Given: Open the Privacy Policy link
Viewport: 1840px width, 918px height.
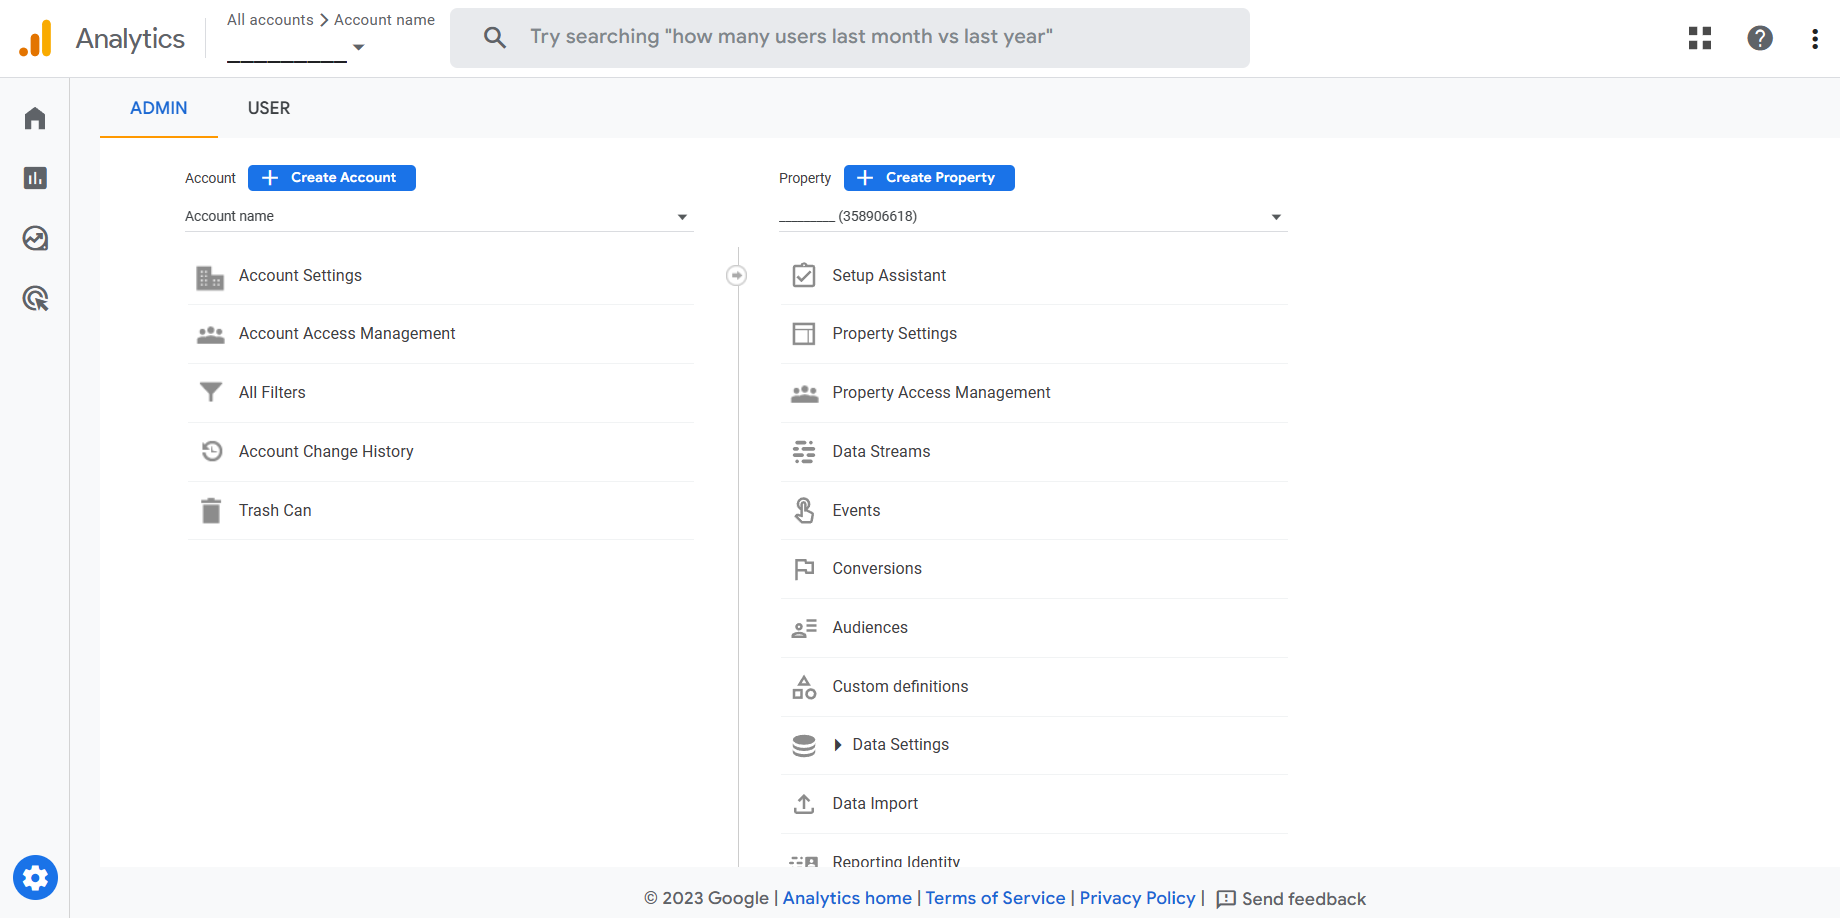Looking at the screenshot, I should 1137,898.
